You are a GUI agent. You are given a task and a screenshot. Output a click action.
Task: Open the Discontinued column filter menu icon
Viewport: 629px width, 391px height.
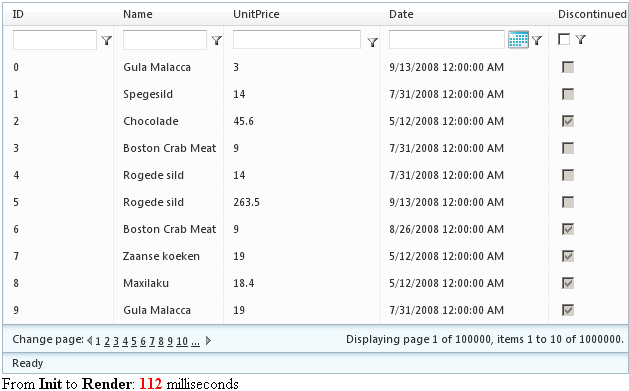[x=580, y=39]
